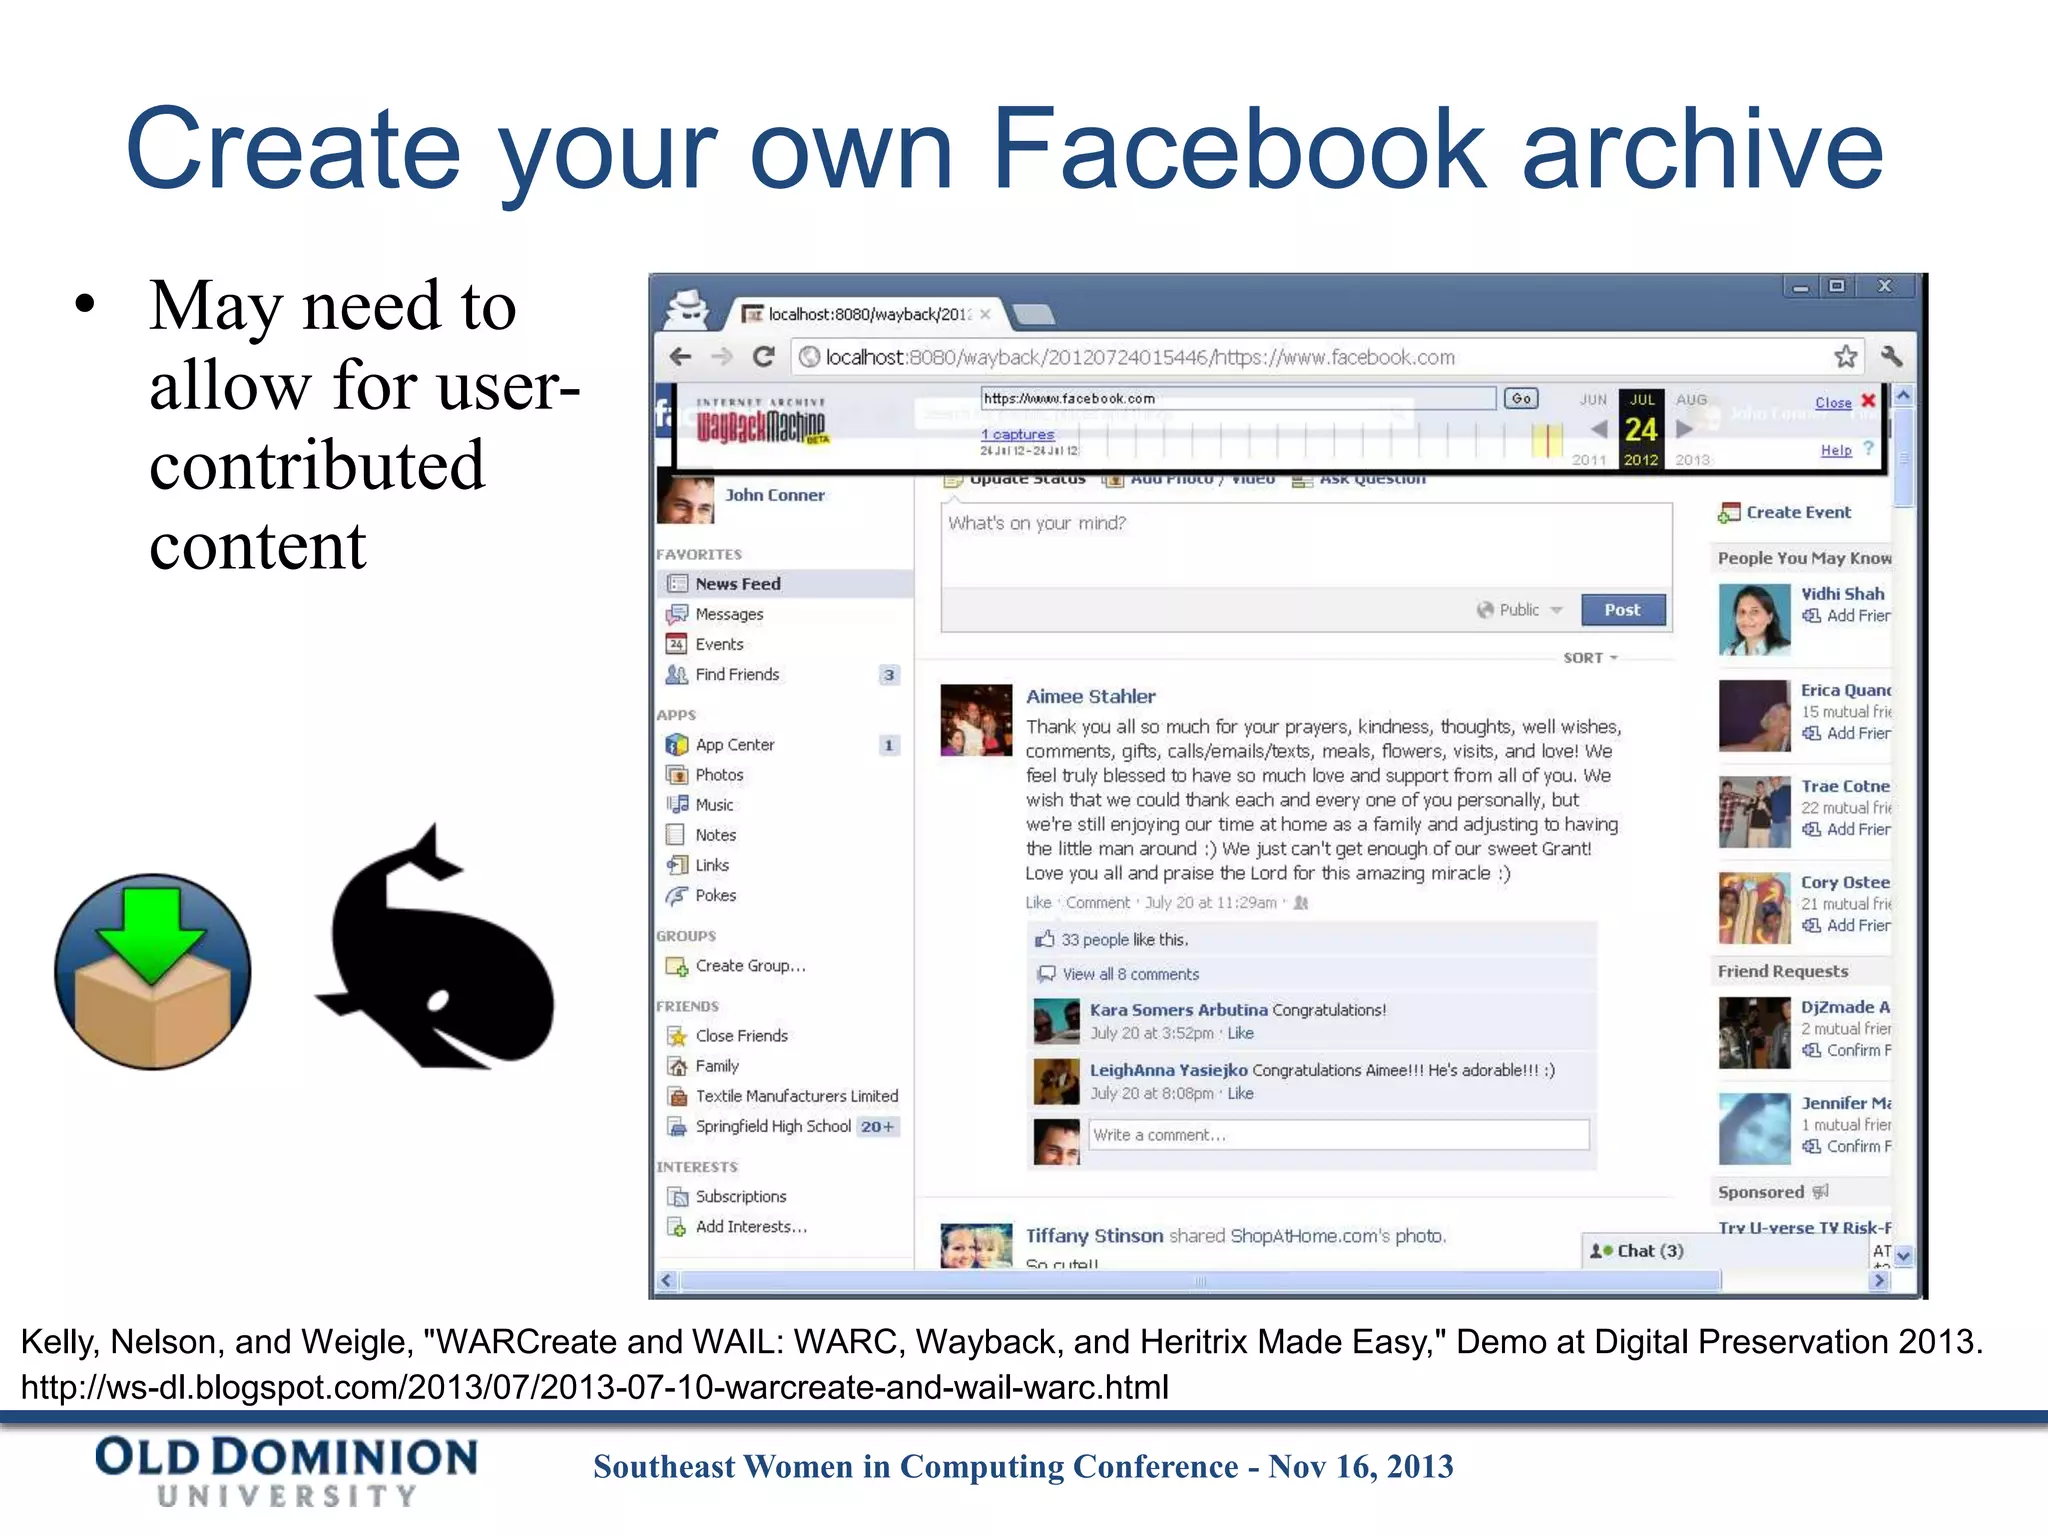This screenshot has width=2048, height=1536.
Task: Click the Links app icon
Action: click(x=677, y=865)
